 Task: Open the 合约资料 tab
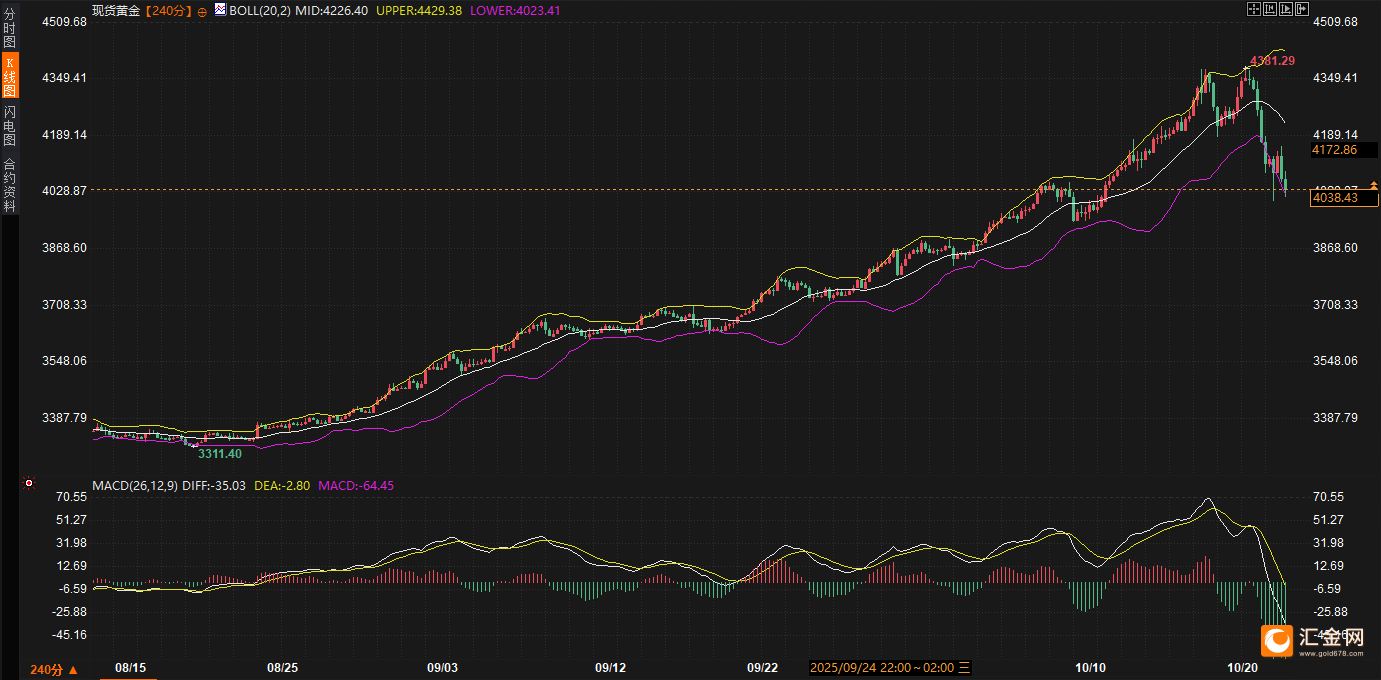(x=9, y=185)
